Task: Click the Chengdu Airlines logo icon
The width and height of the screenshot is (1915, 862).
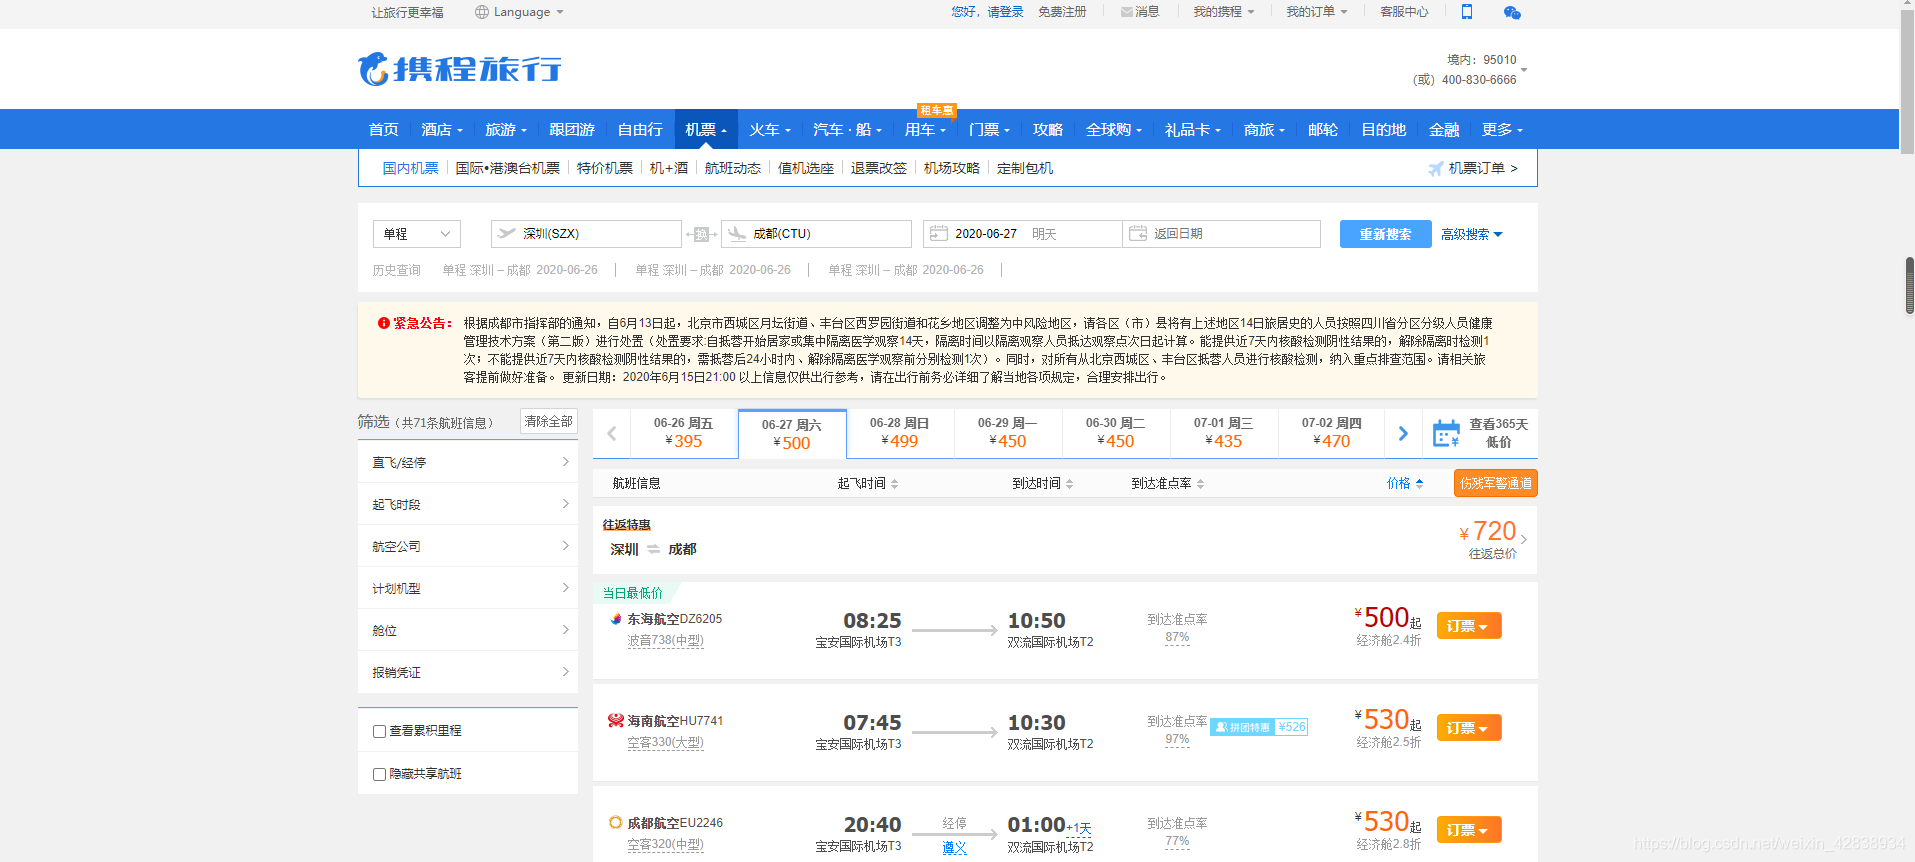Action: (x=616, y=822)
